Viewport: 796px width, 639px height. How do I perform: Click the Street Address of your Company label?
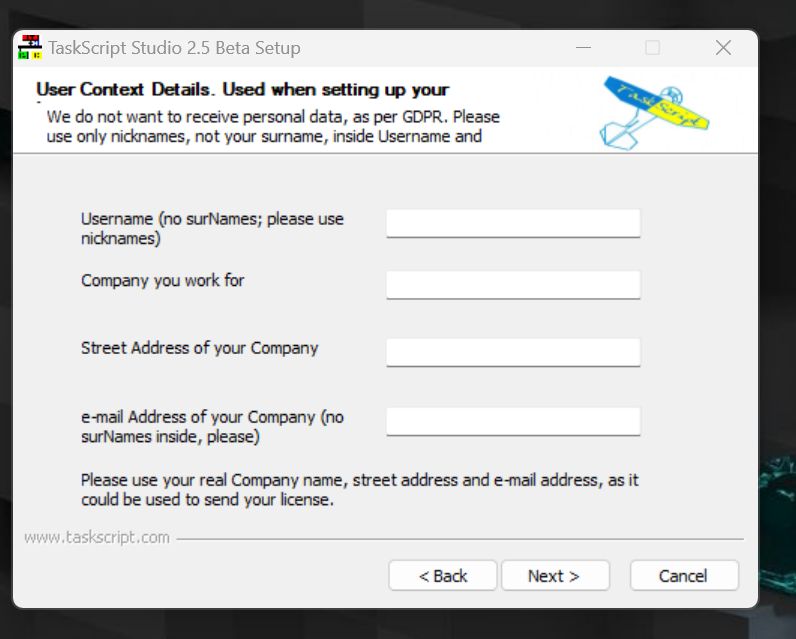pyautogui.click(x=200, y=348)
